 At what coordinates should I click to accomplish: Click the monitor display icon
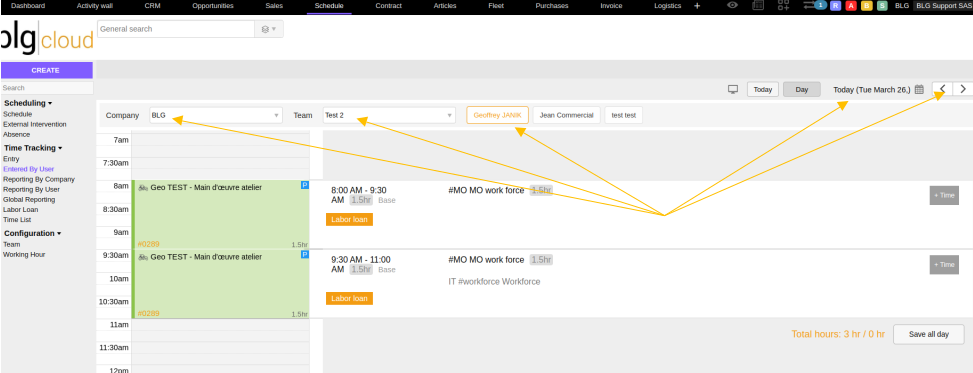coord(733,89)
